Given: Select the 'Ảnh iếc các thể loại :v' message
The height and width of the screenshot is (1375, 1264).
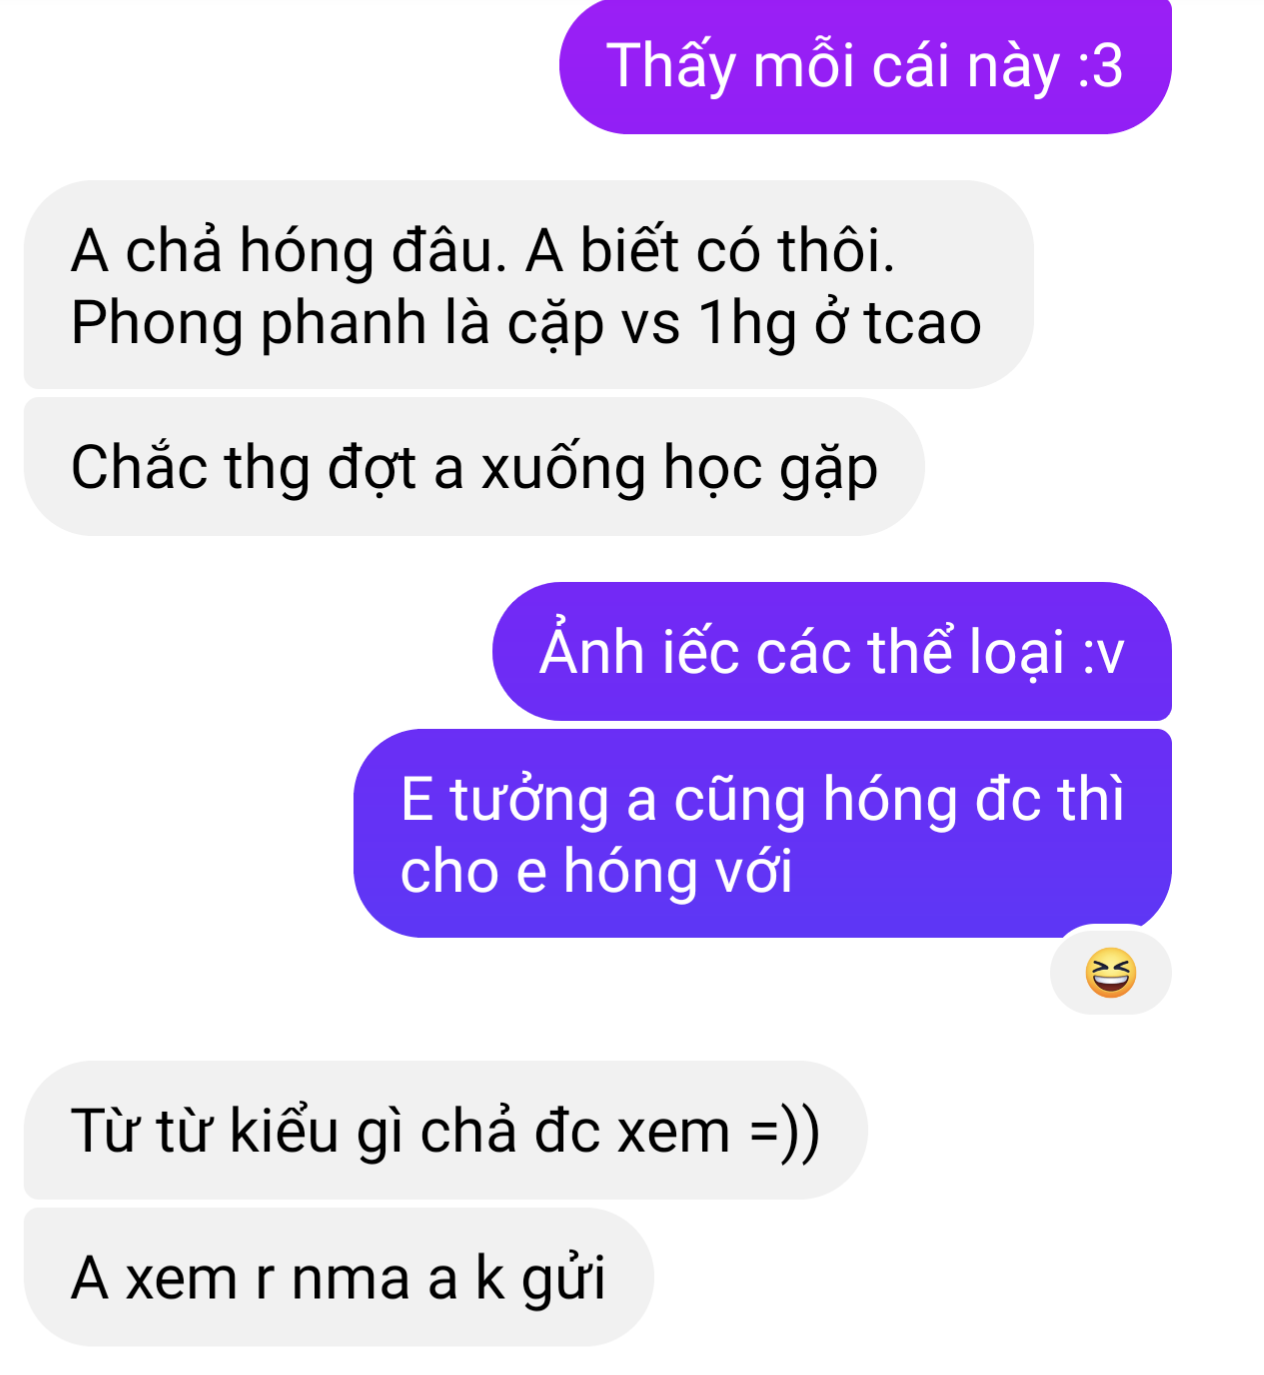Looking at the screenshot, I should pos(832,652).
